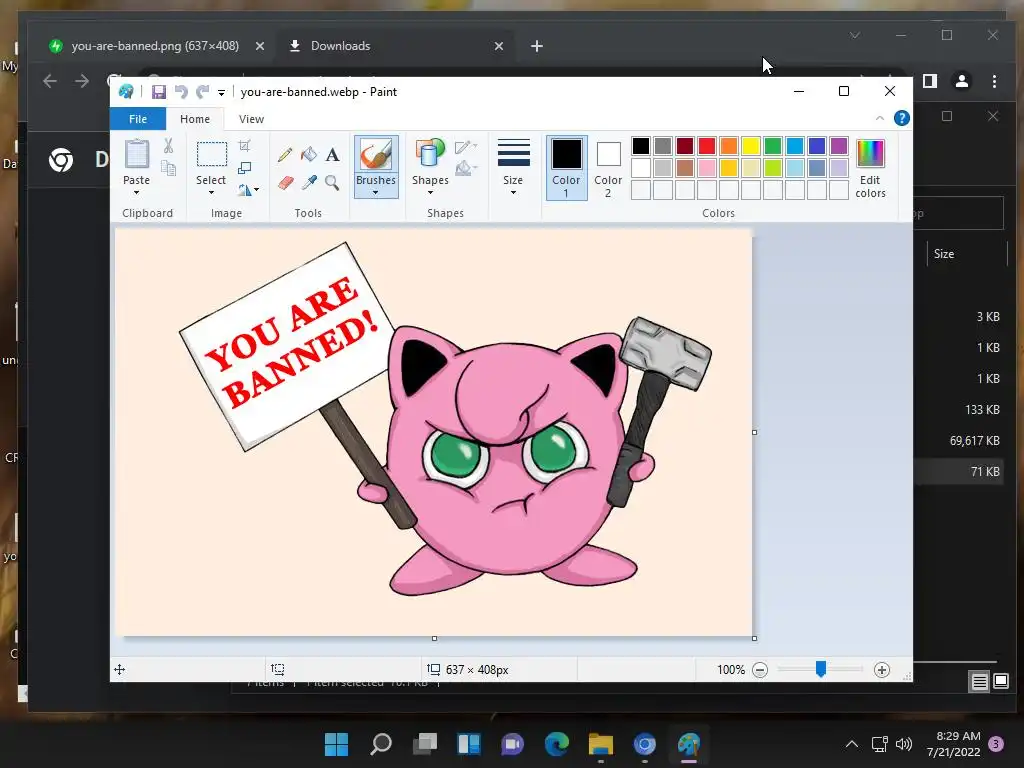Select the Eraser tool
The height and width of the screenshot is (768, 1024).
pyautogui.click(x=285, y=183)
